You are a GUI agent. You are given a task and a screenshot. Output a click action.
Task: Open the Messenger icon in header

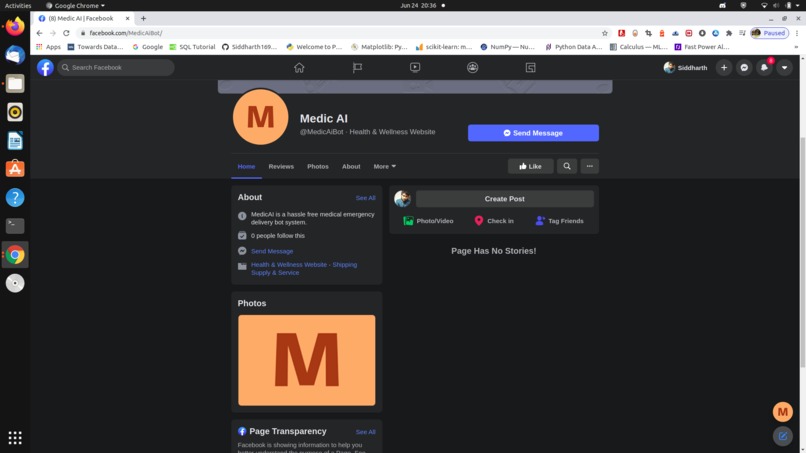744,67
